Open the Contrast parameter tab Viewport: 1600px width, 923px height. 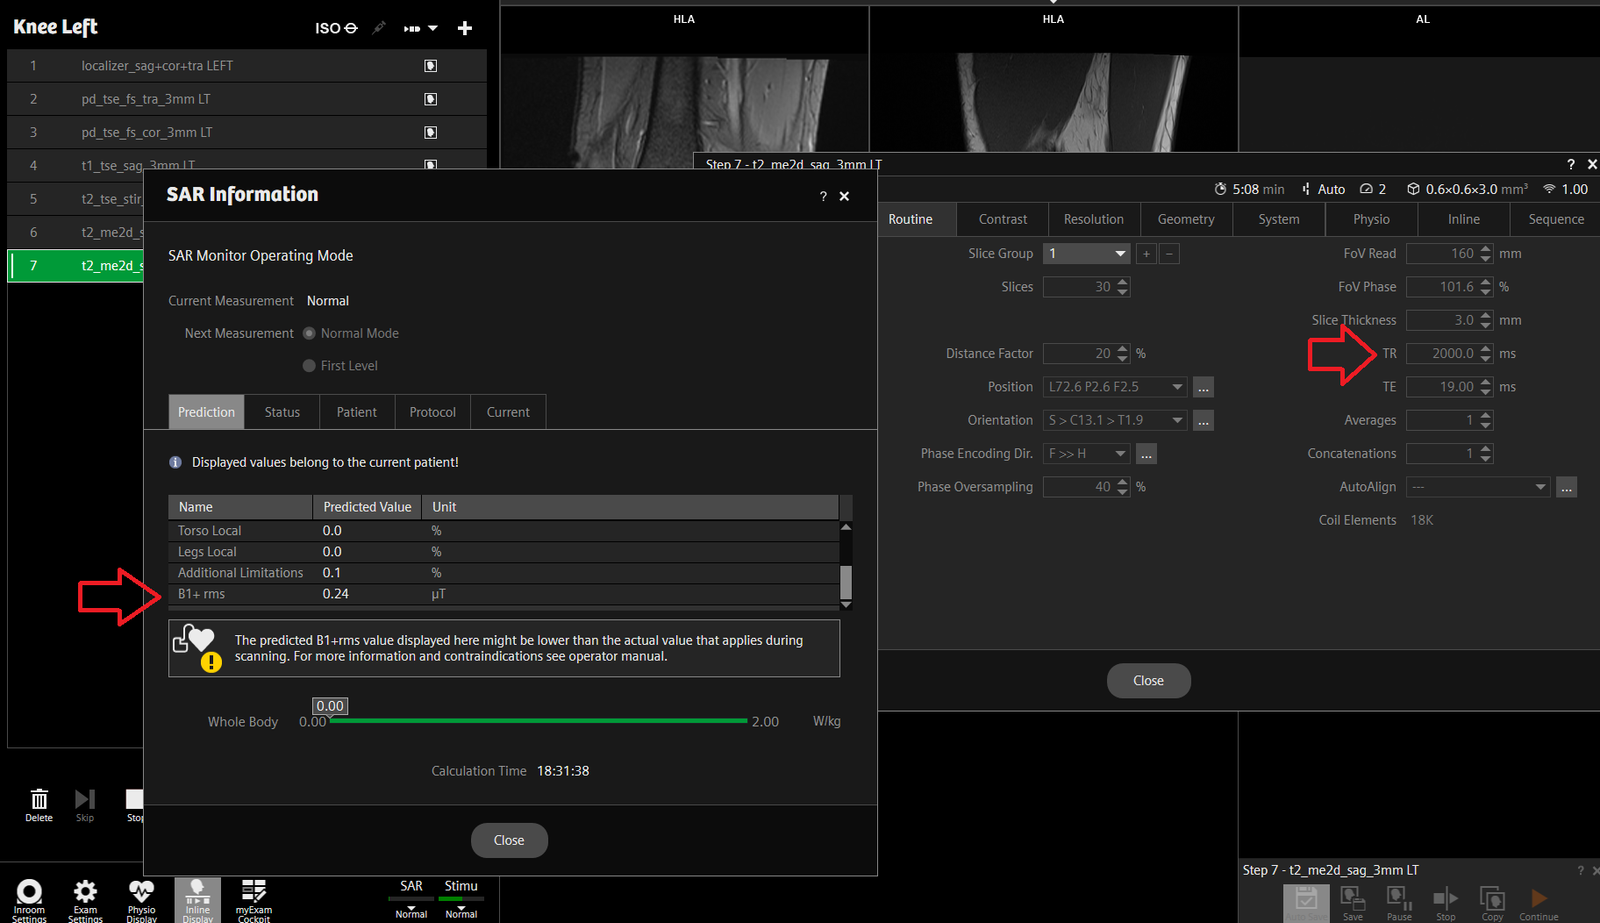click(x=1002, y=219)
